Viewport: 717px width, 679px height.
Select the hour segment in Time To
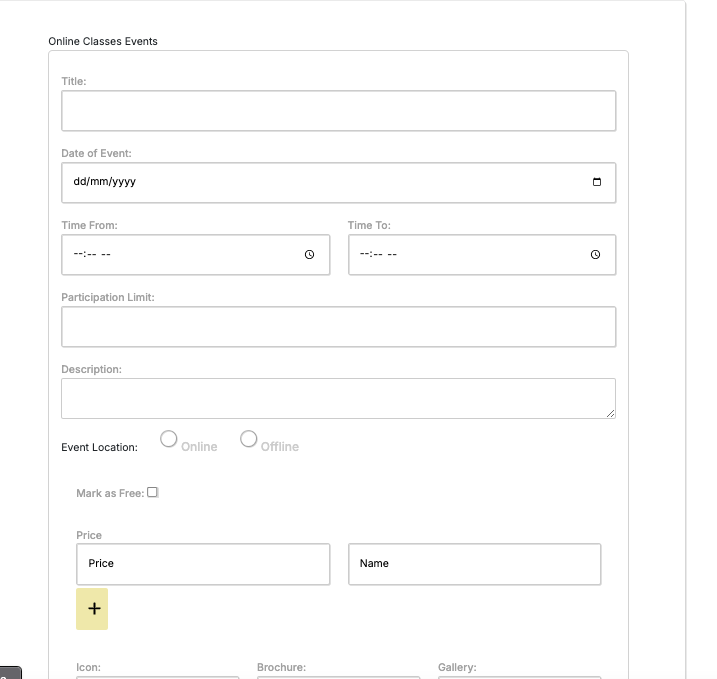[x=365, y=255]
